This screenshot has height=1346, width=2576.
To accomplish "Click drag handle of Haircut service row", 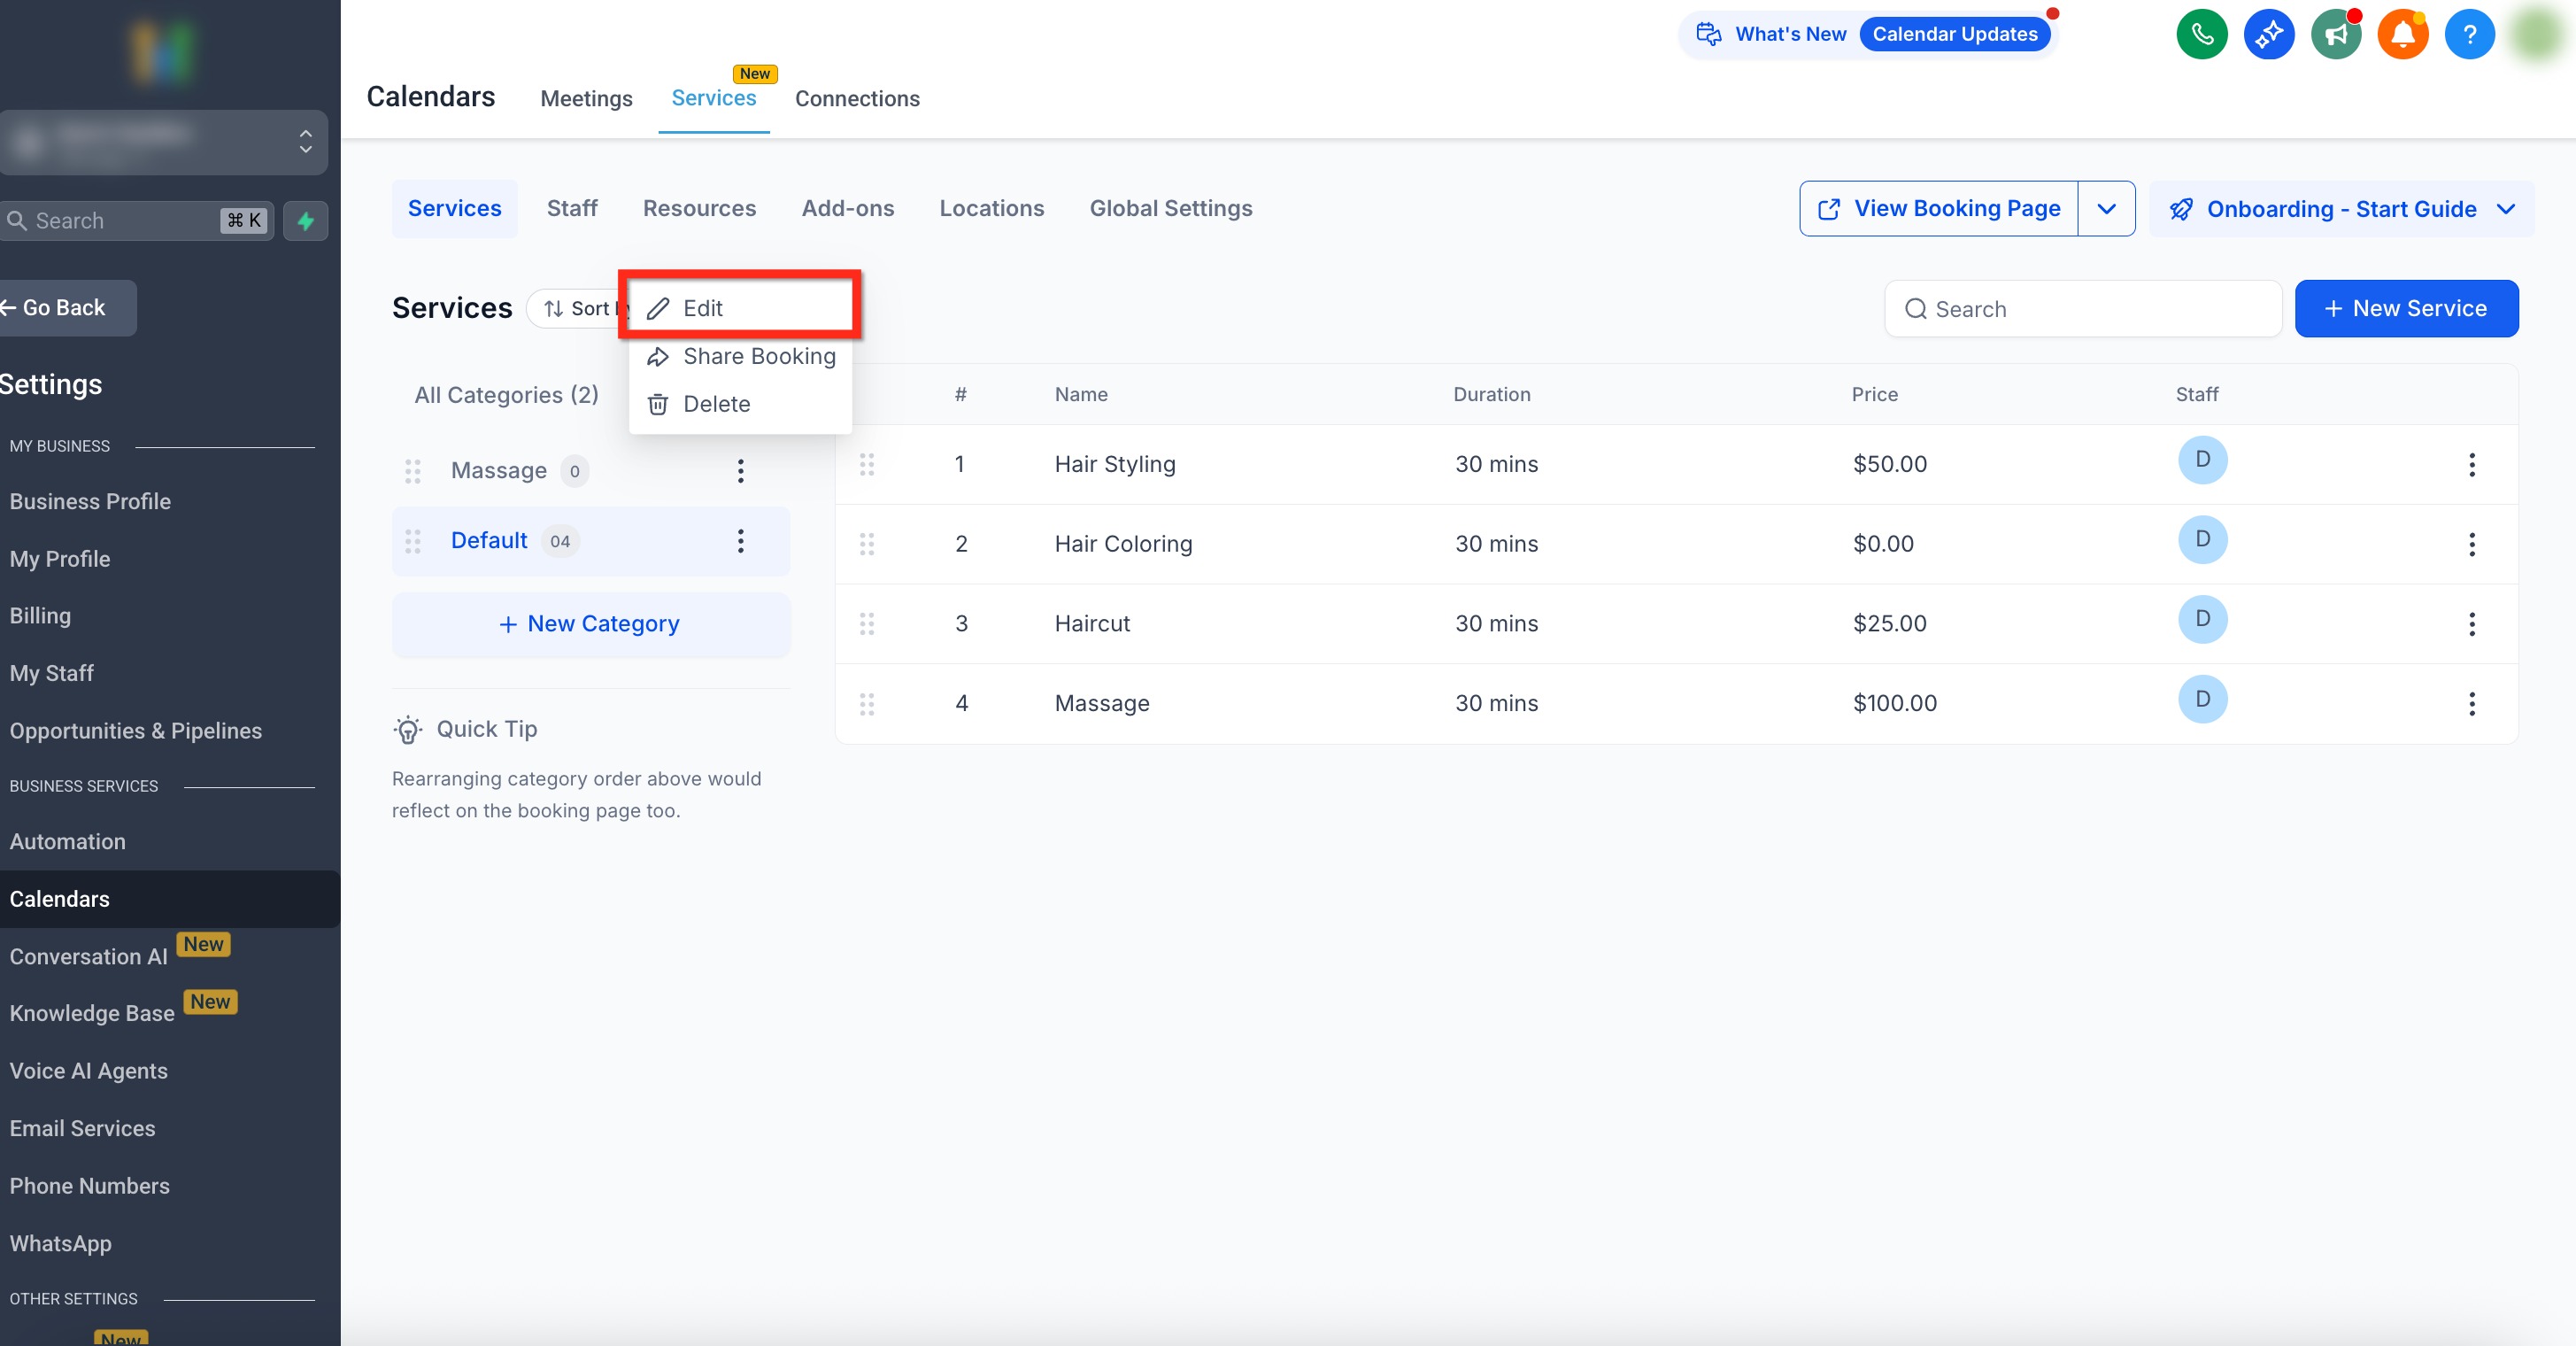I will coord(867,624).
